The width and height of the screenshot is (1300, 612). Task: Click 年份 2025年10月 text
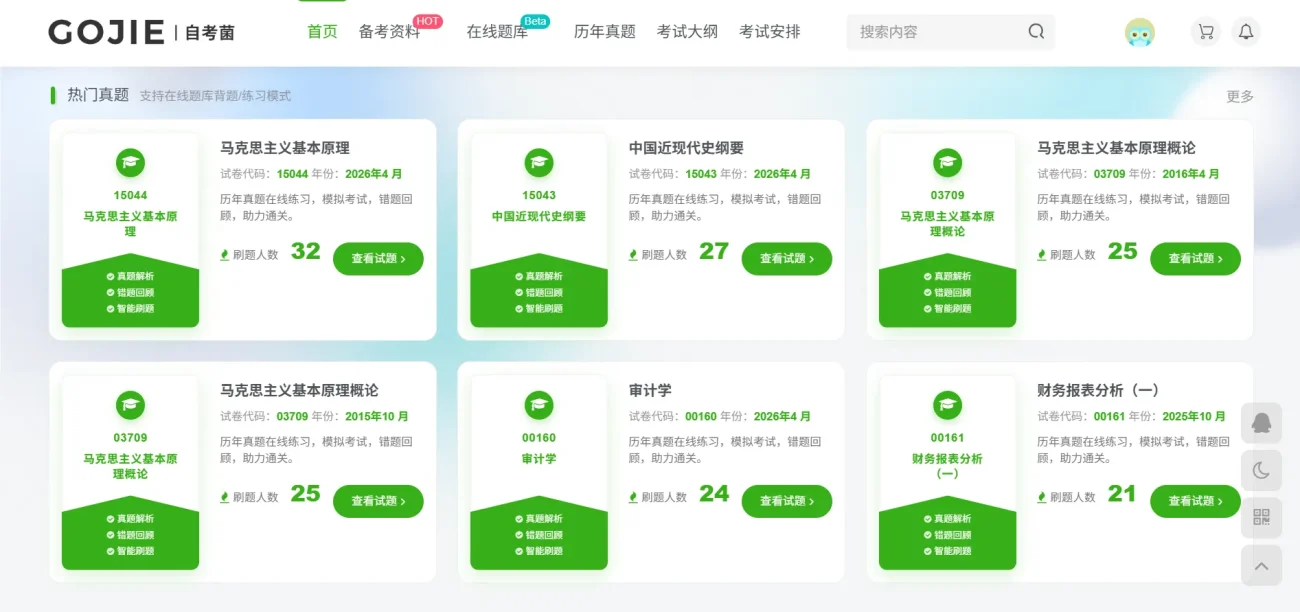(x=1178, y=417)
